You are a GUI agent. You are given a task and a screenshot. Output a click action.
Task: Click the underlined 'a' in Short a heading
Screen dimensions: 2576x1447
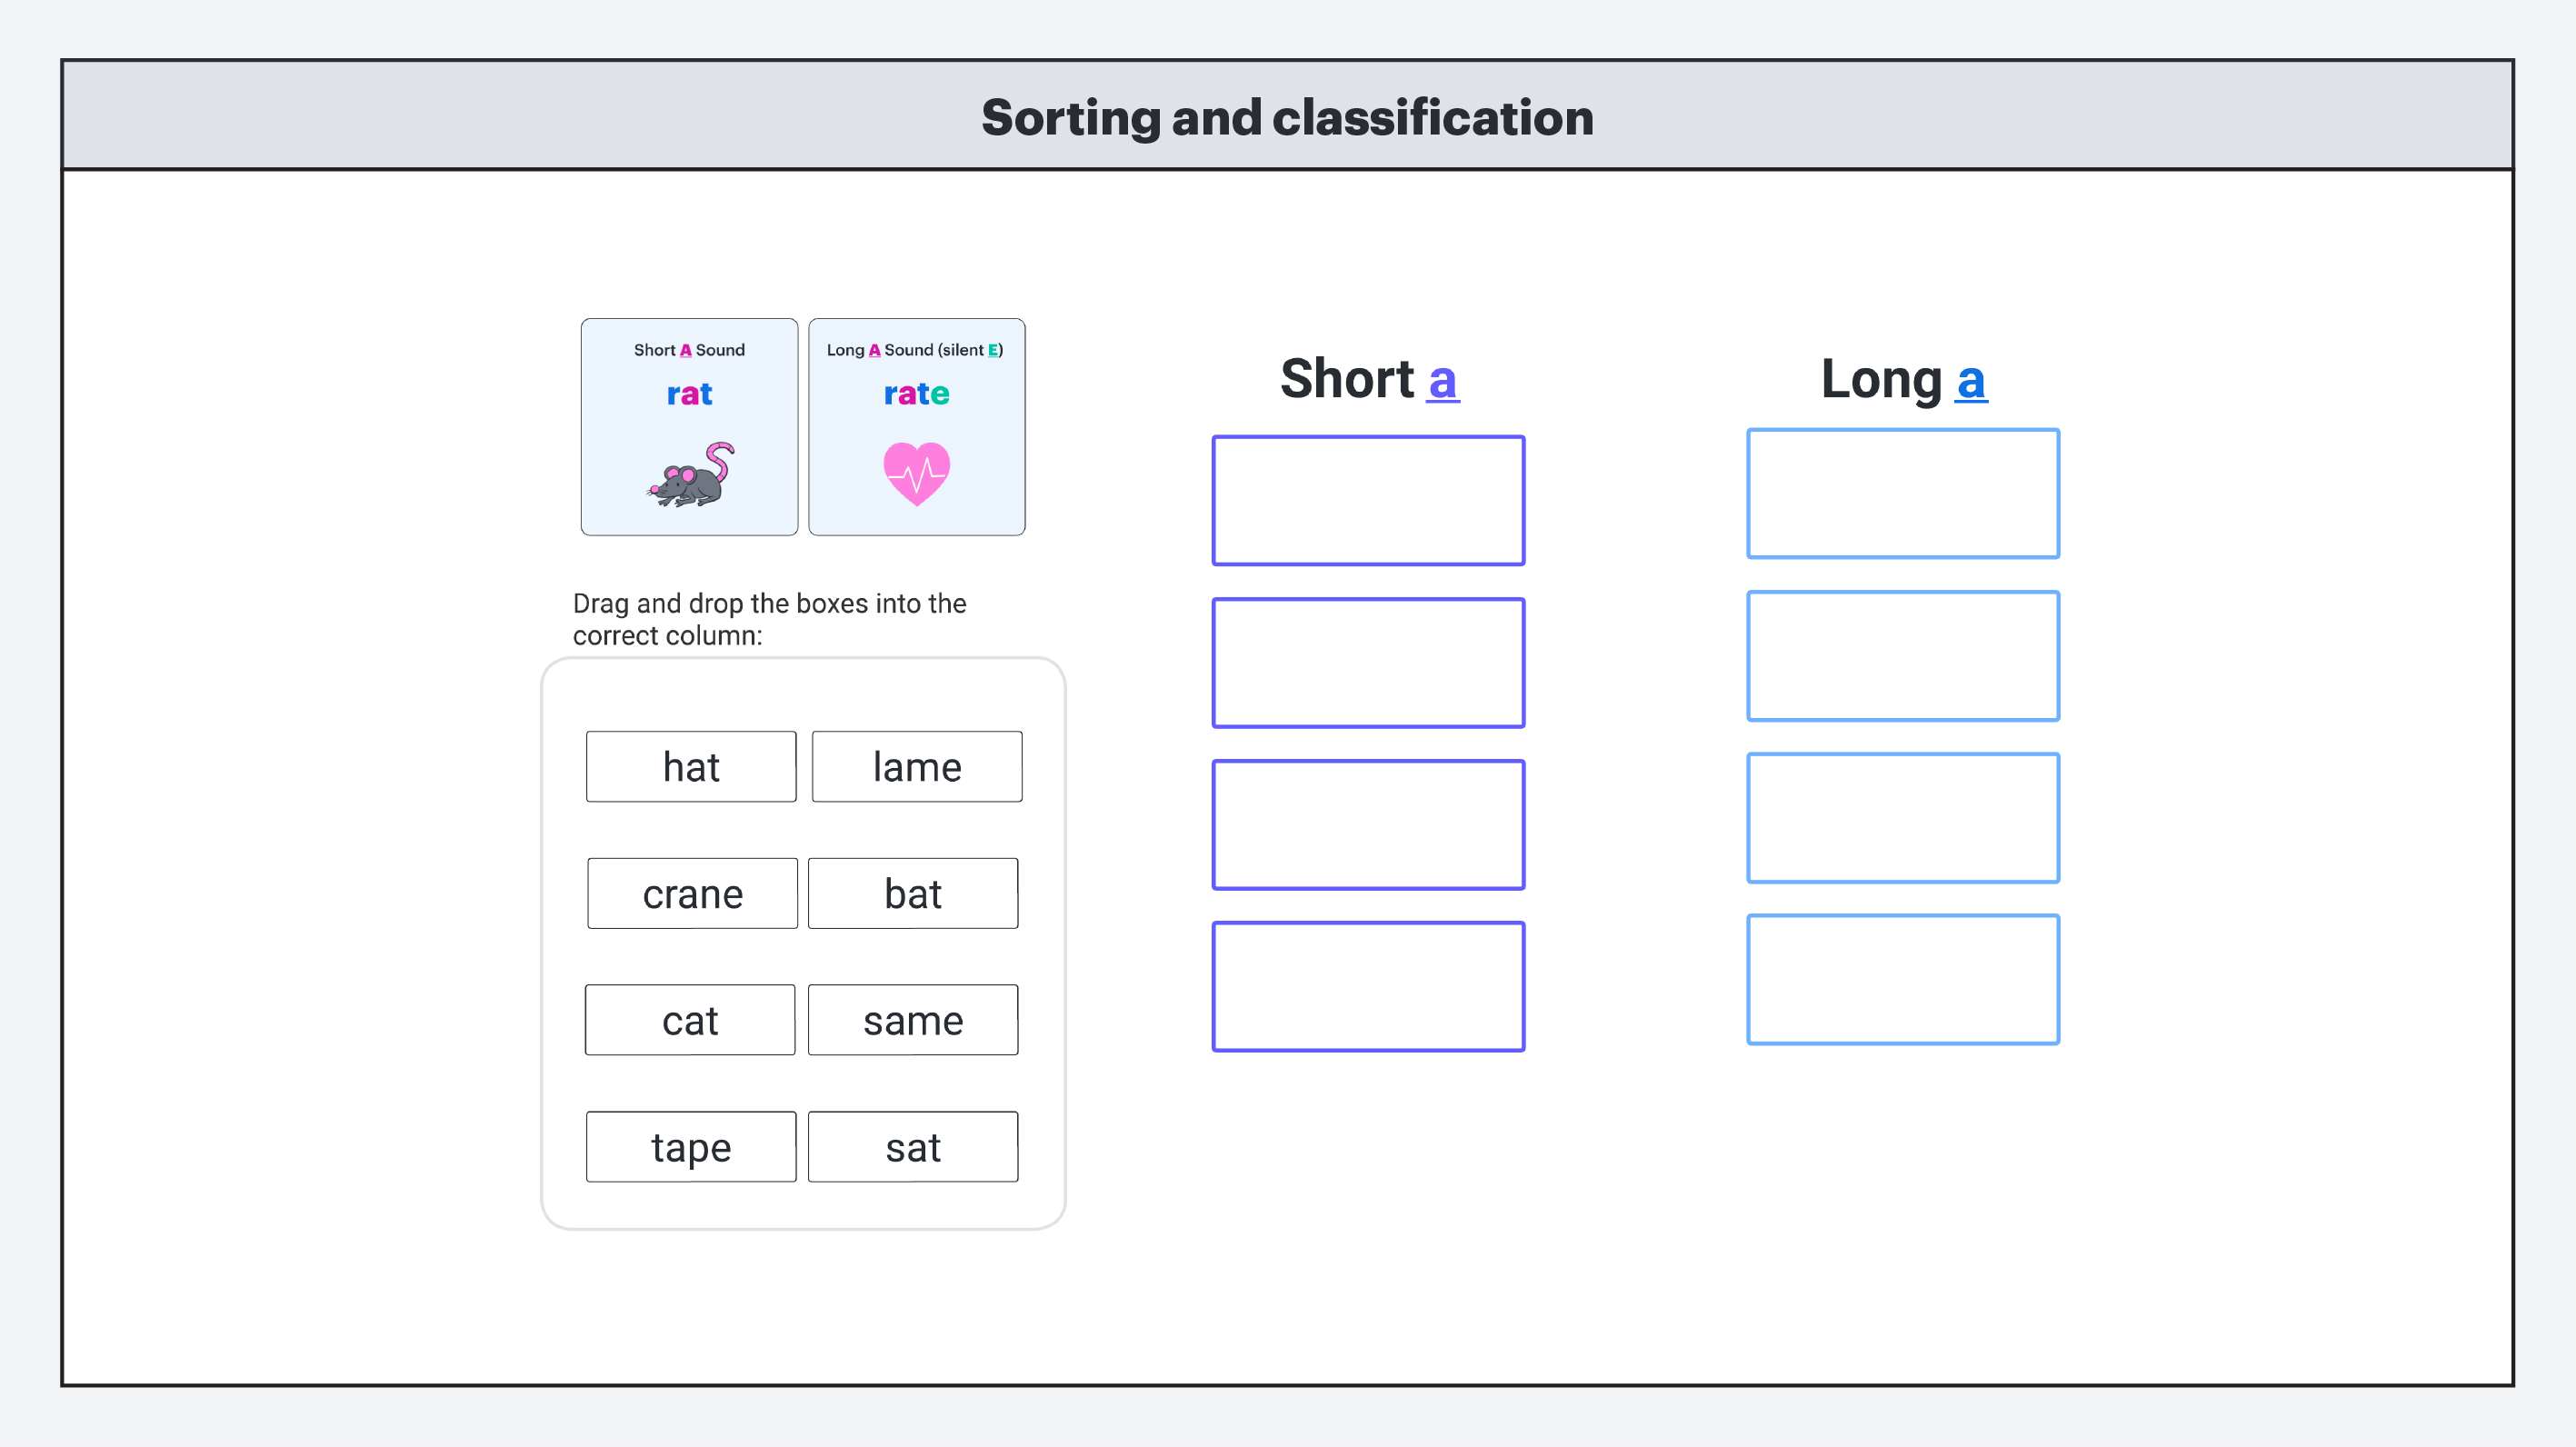pyautogui.click(x=1442, y=380)
